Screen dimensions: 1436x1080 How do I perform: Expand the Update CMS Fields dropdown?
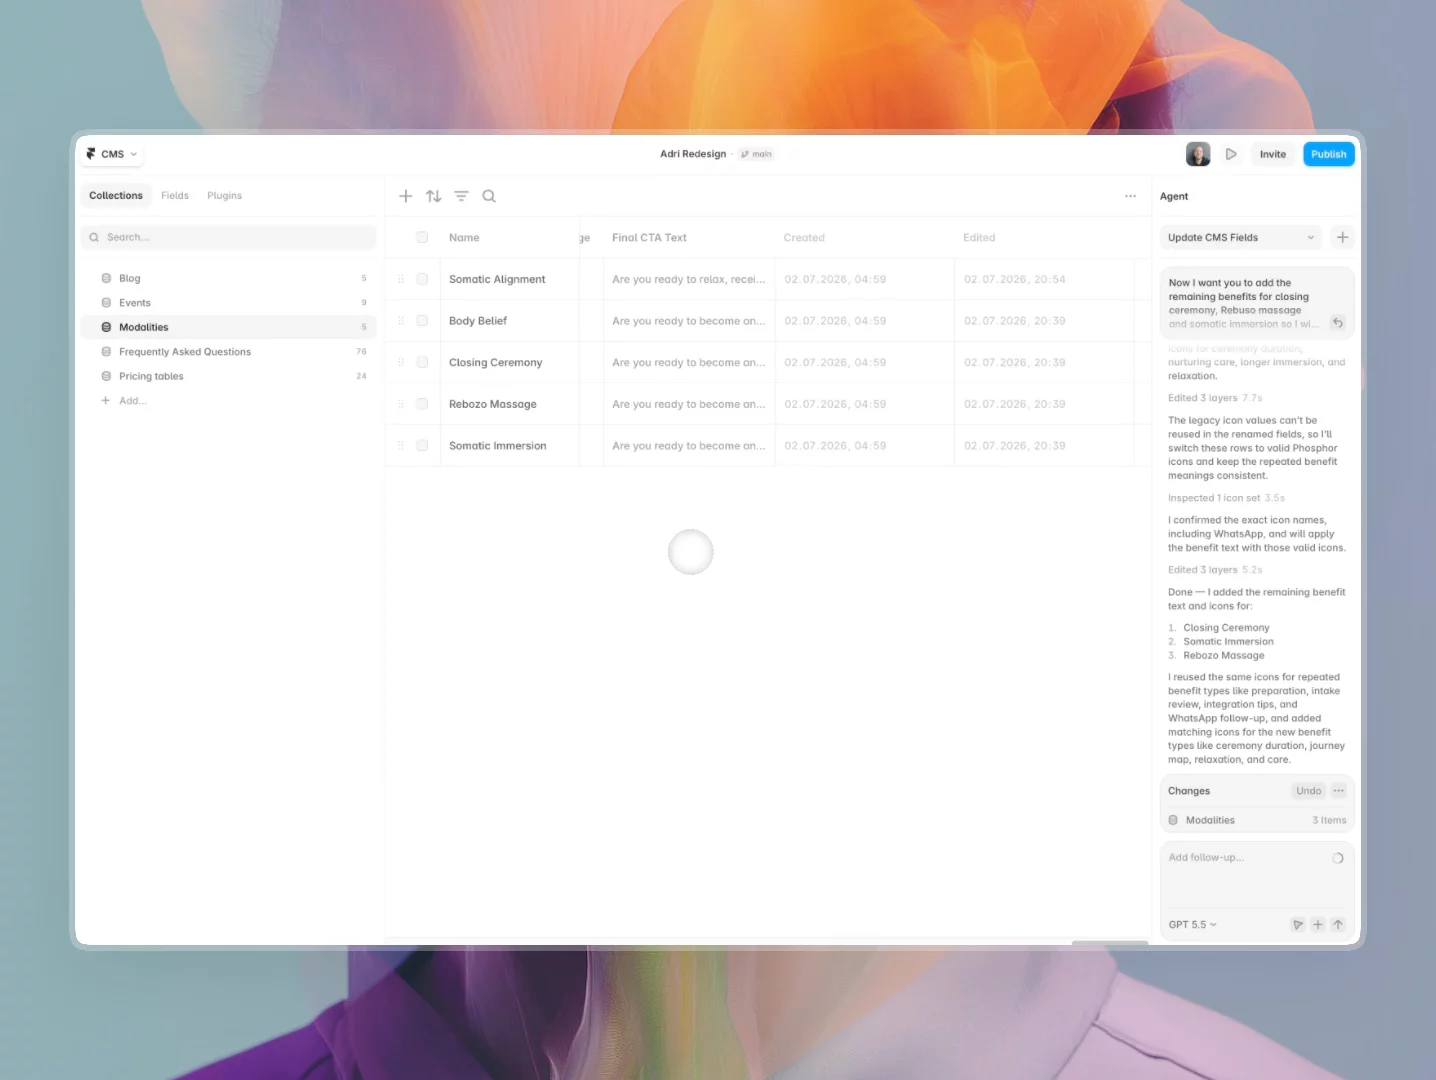tap(1241, 237)
